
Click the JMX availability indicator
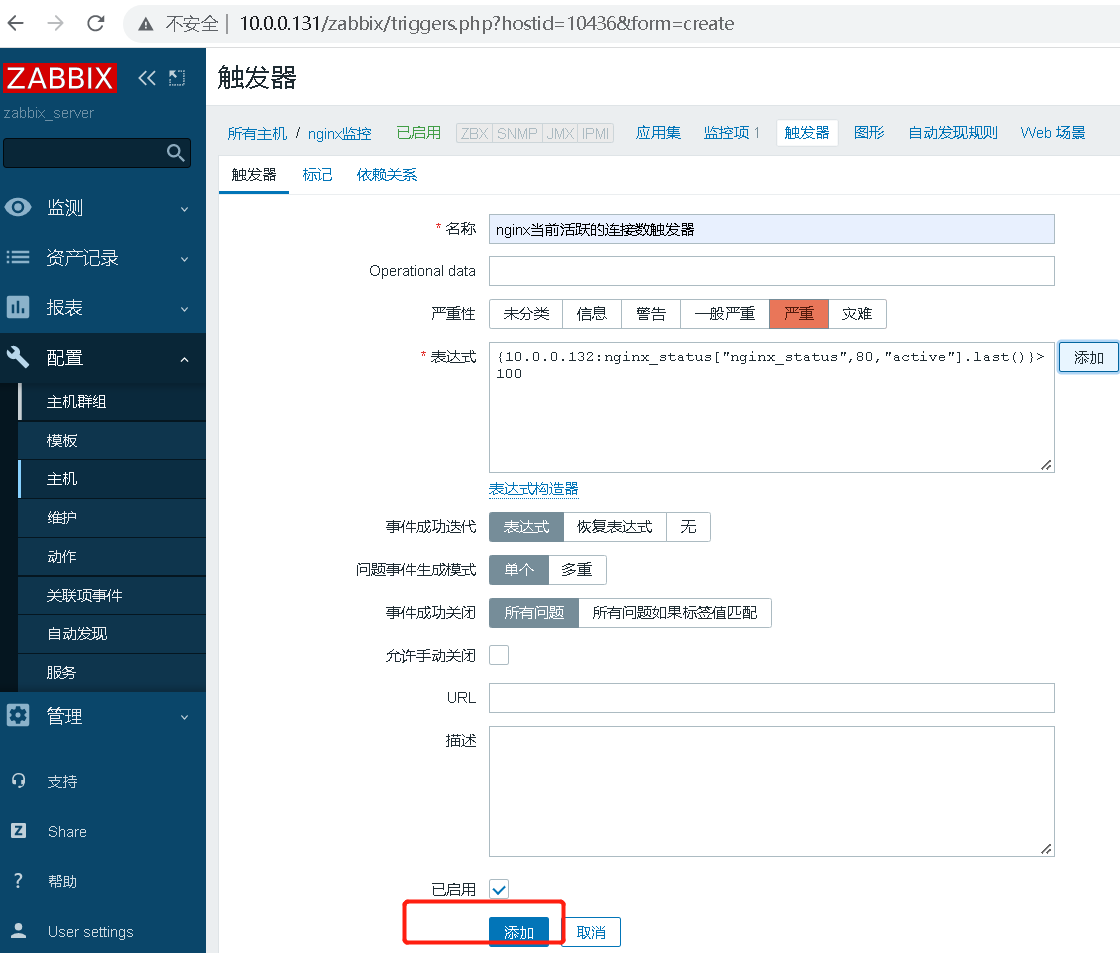tap(560, 134)
